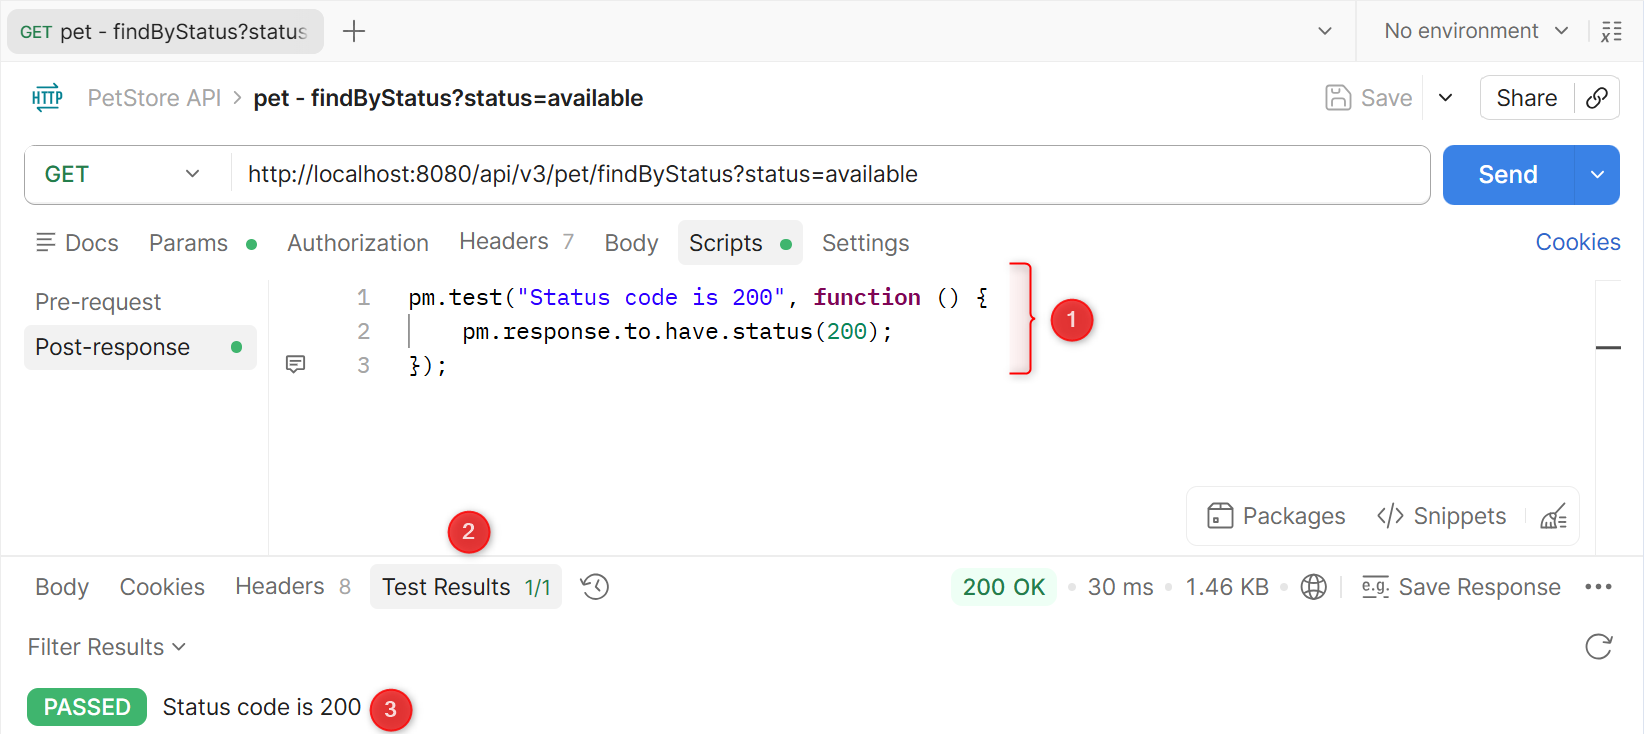This screenshot has height=734, width=1644.
Task: Select the Pre-request script section
Action: (x=98, y=302)
